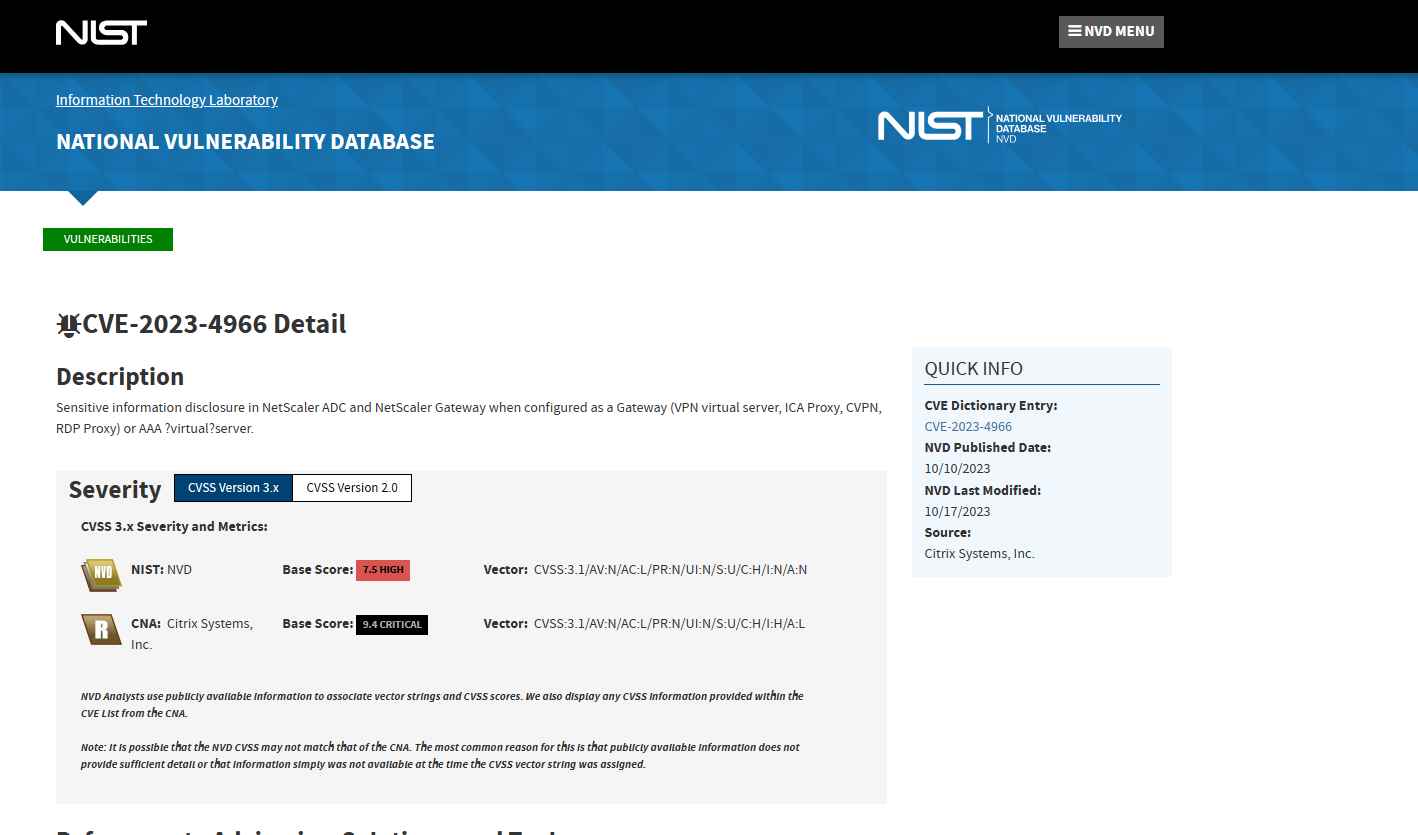Screen dimensions: 1418x835
Task: Click the red CNA ribbon badge icon
Action: pos(100,629)
